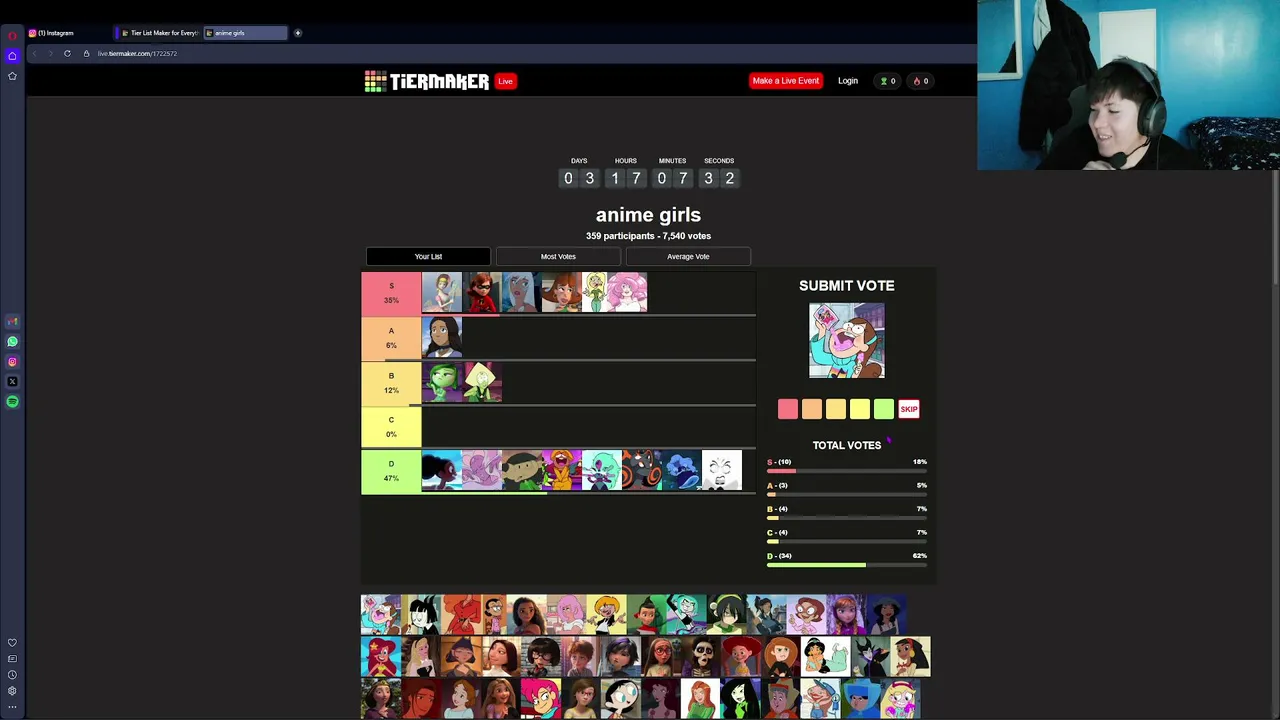
Task: Click the current Submit Vote character image
Action: [847, 341]
